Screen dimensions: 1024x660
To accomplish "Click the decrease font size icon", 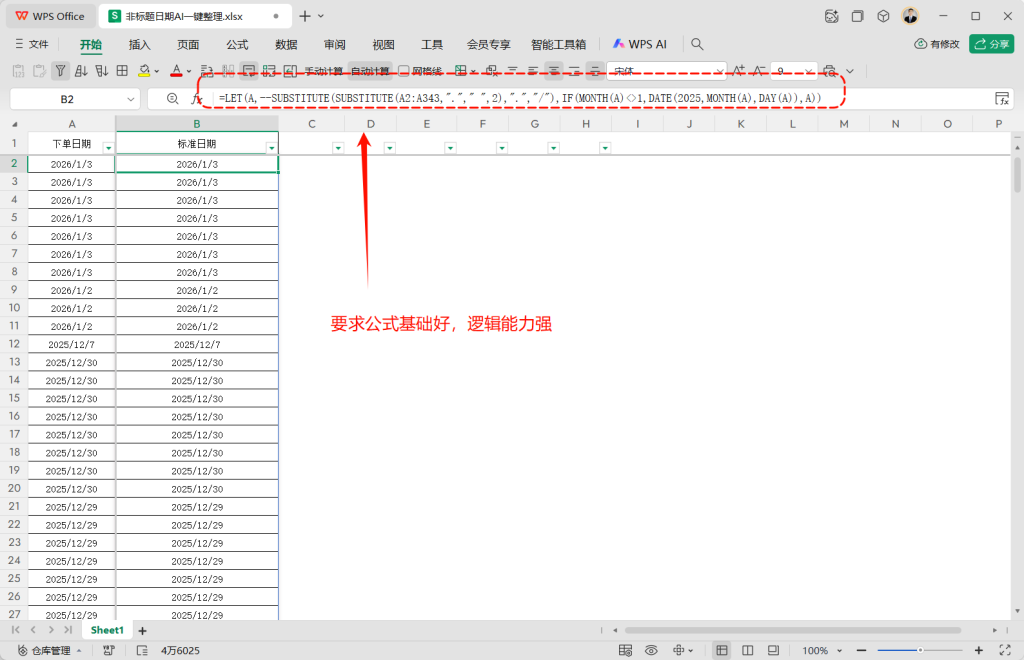I will click(x=759, y=71).
